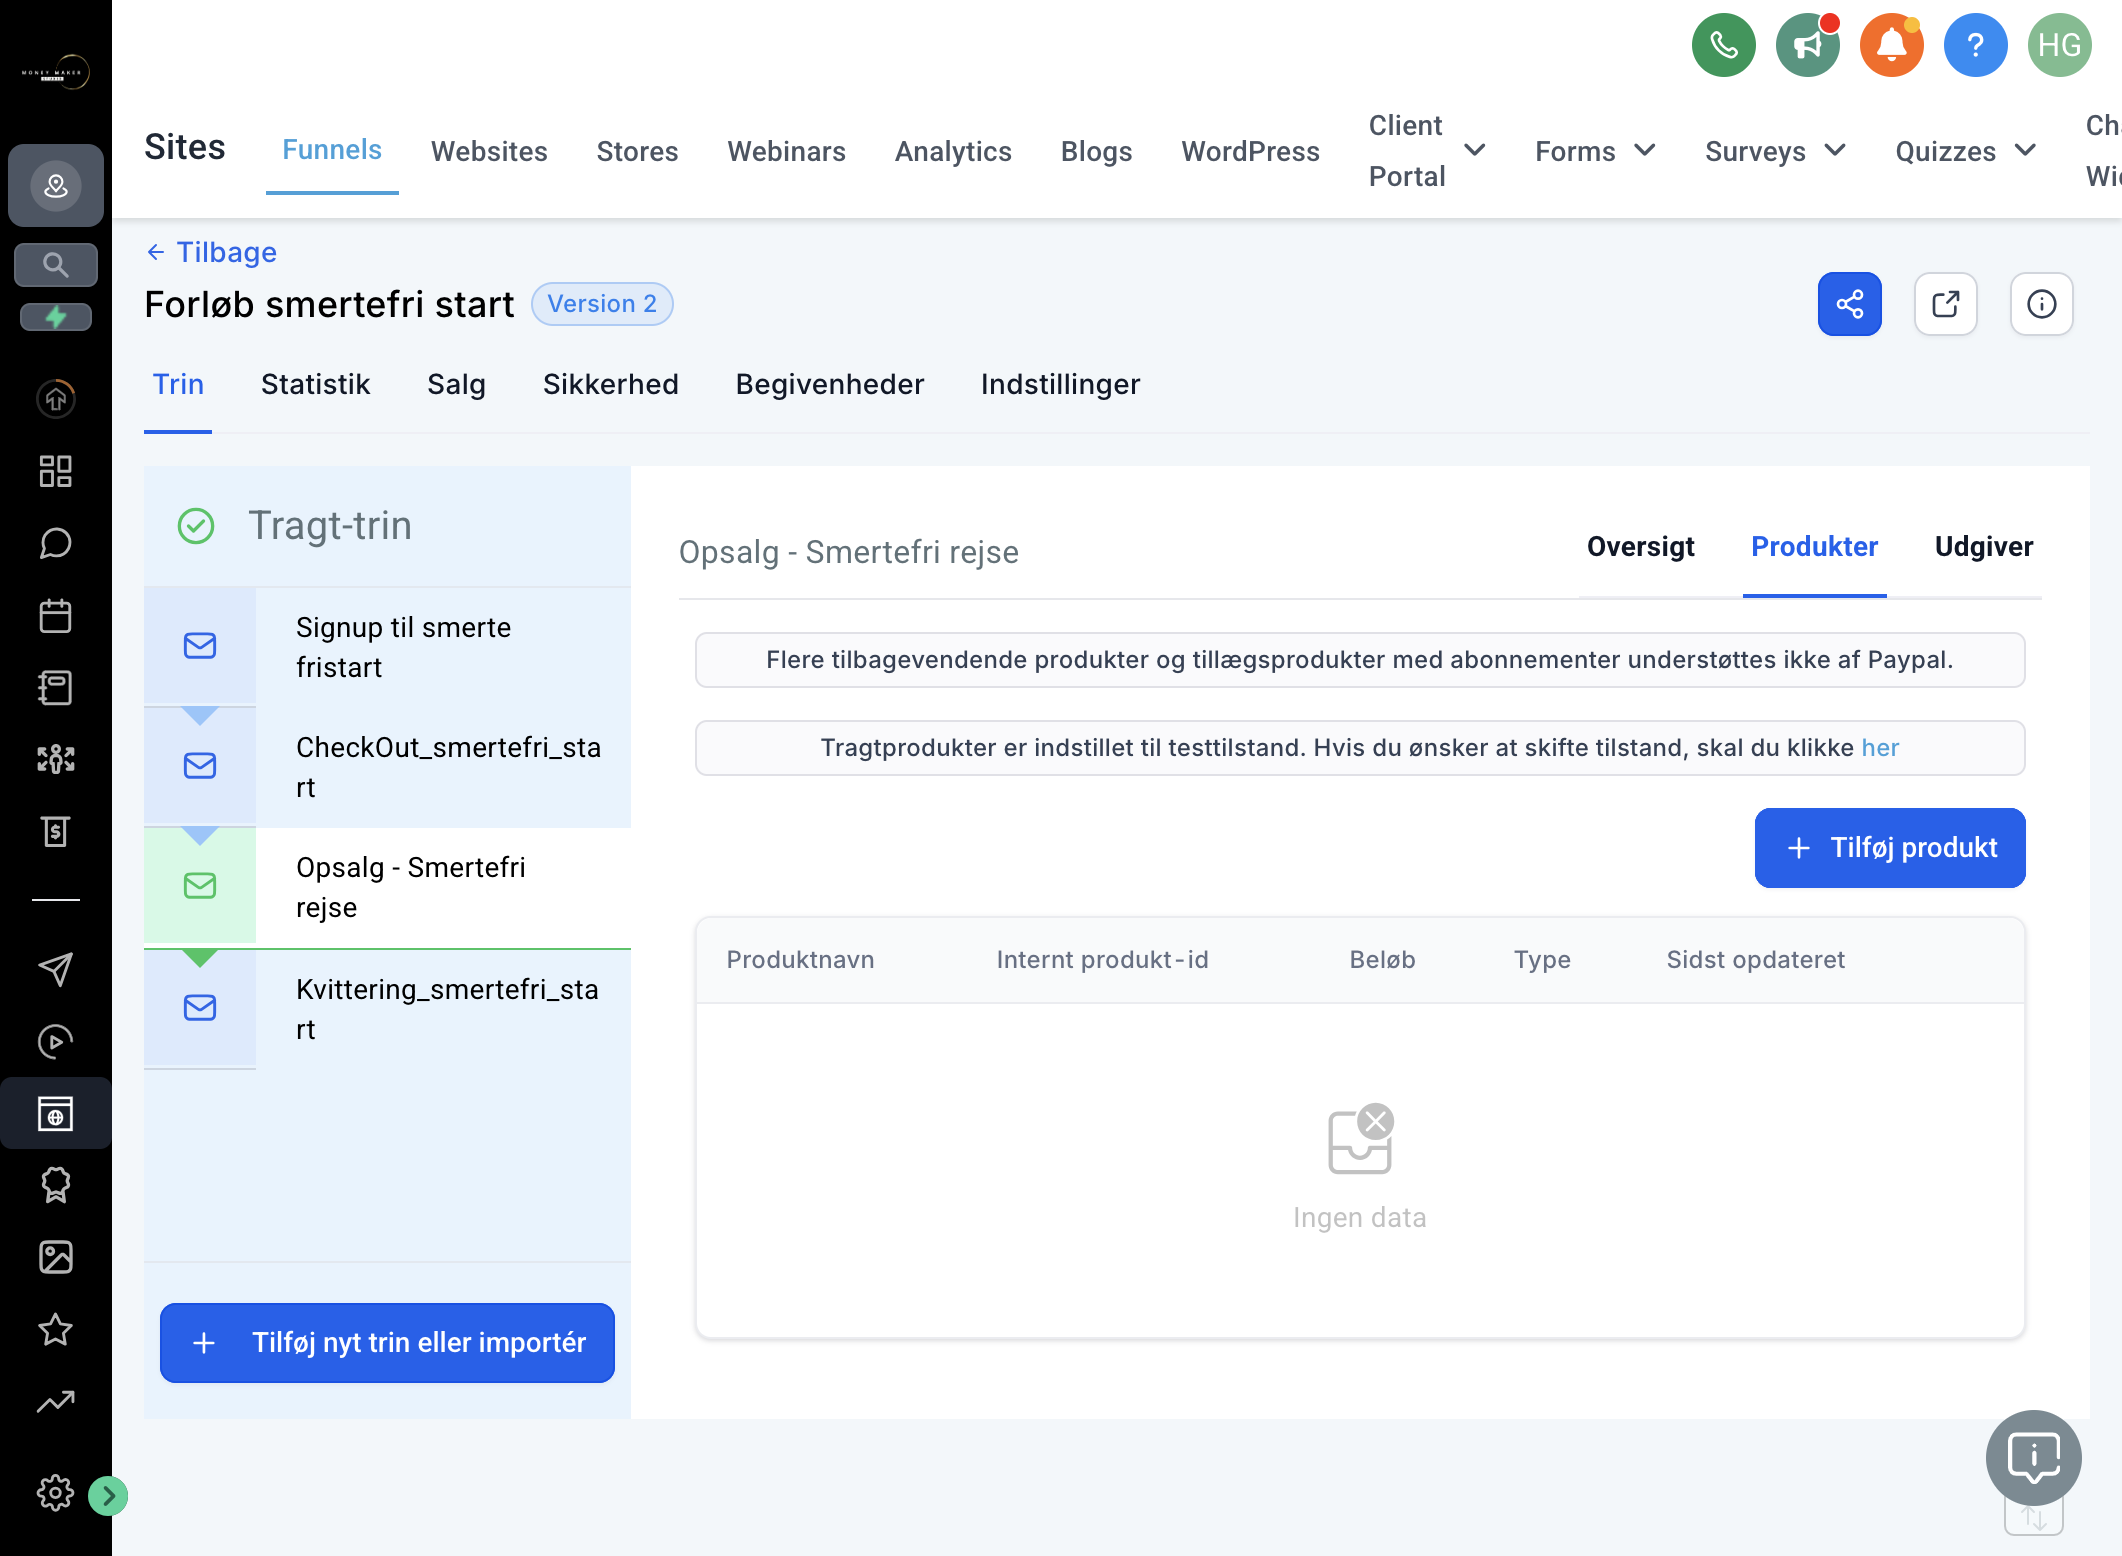Open the megaphone announcements icon

[x=1807, y=45]
